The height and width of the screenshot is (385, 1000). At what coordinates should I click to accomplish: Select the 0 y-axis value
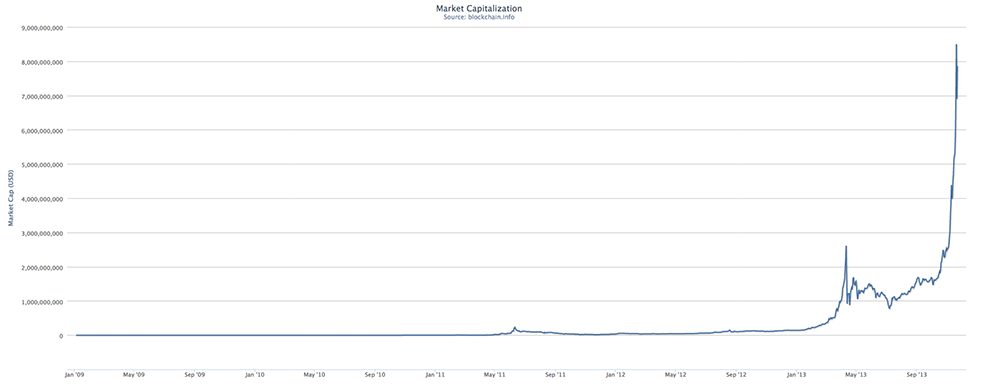click(x=61, y=336)
